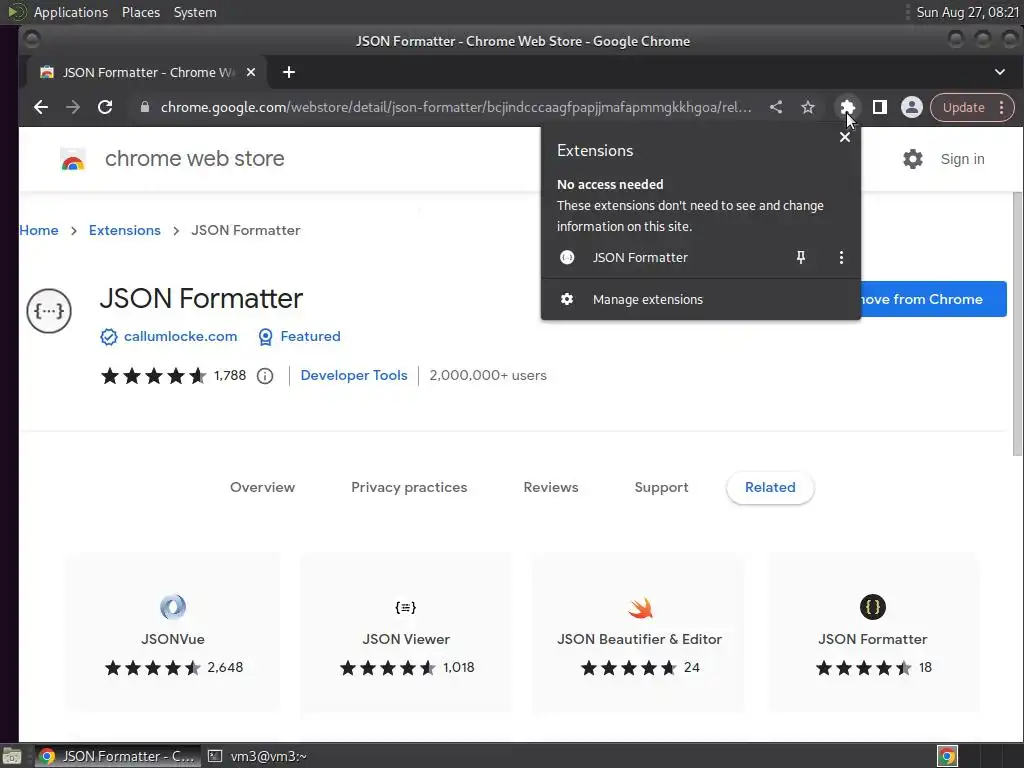Image resolution: width=1024 pixels, height=768 pixels.
Task: Go to Home breadcrumb link
Action: point(39,230)
